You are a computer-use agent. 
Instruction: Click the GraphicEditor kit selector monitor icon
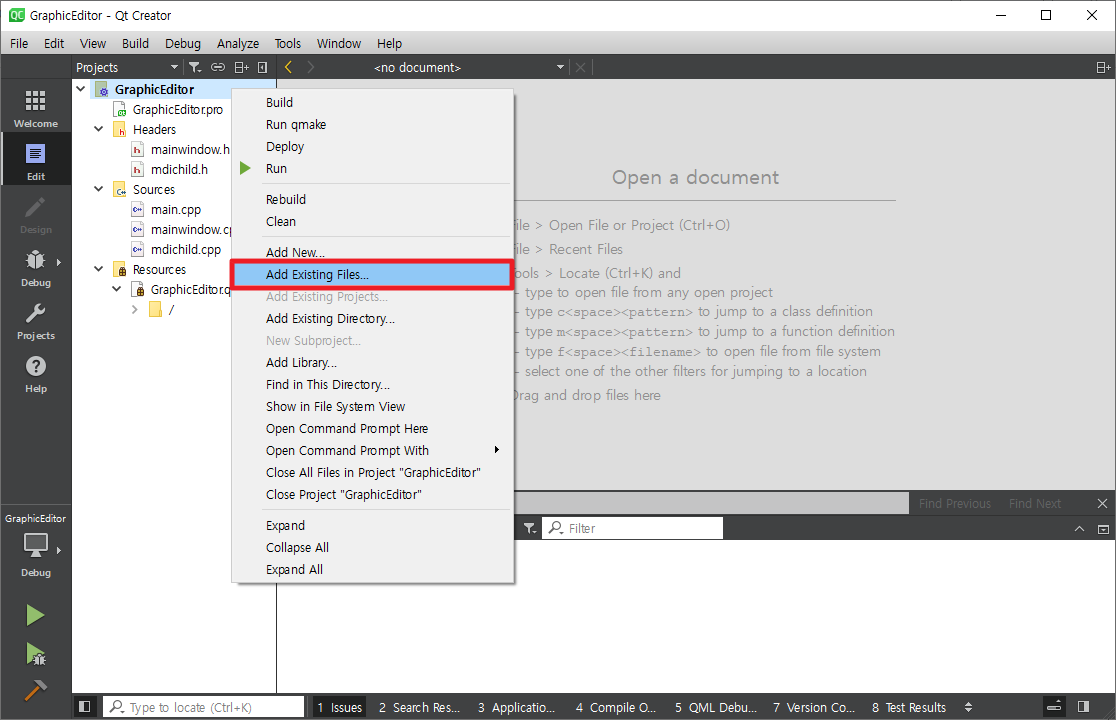point(36,545)
